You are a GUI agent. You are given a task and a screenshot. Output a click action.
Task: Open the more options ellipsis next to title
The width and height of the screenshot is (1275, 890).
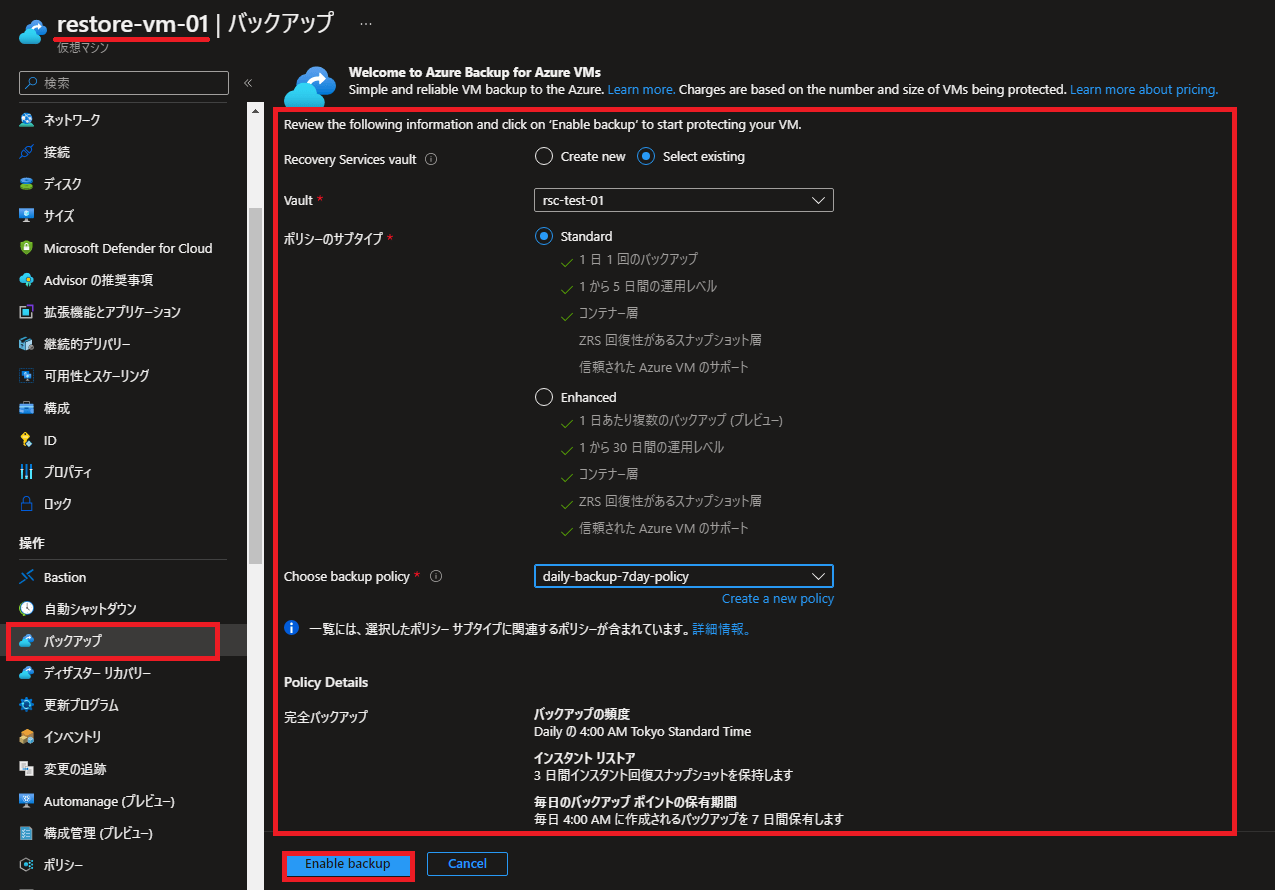tap(366, 22)
